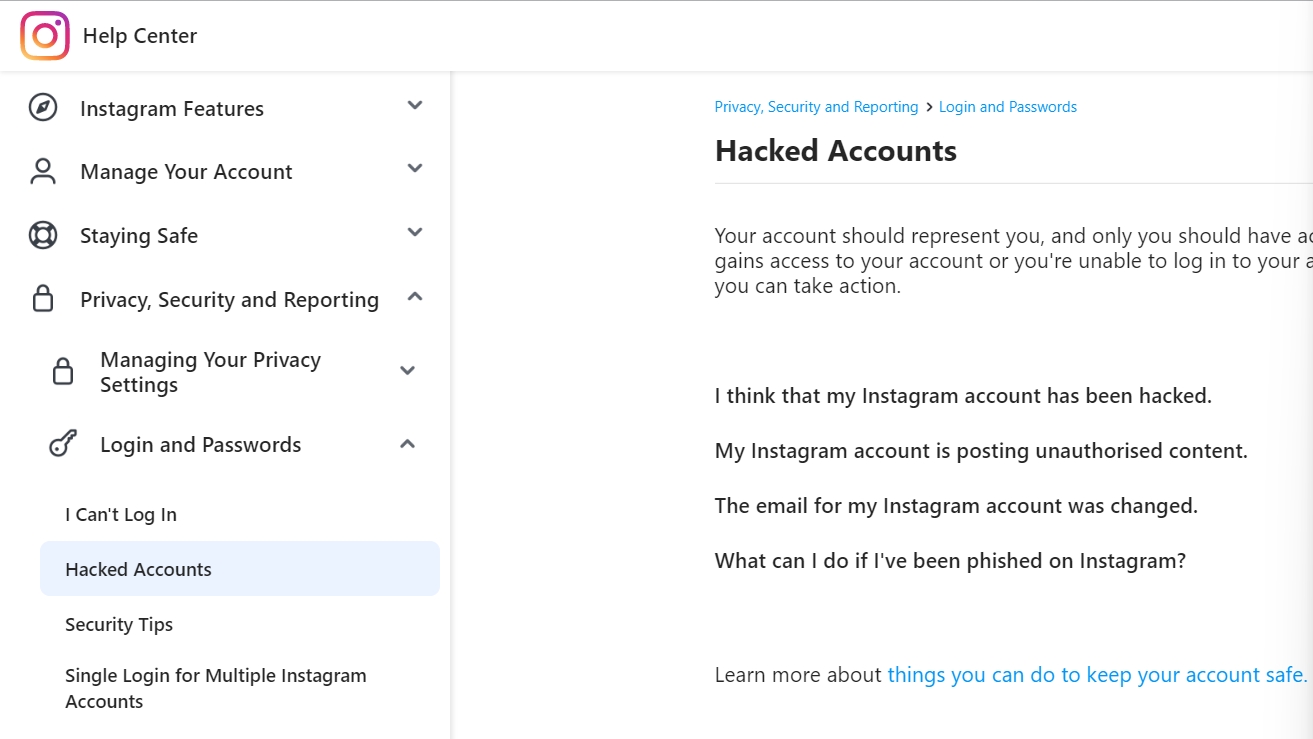Screen dimensions: 1313x739
Task: Open the I Can't Log In page
Action: pyautogui.click(x=121, y=515)
